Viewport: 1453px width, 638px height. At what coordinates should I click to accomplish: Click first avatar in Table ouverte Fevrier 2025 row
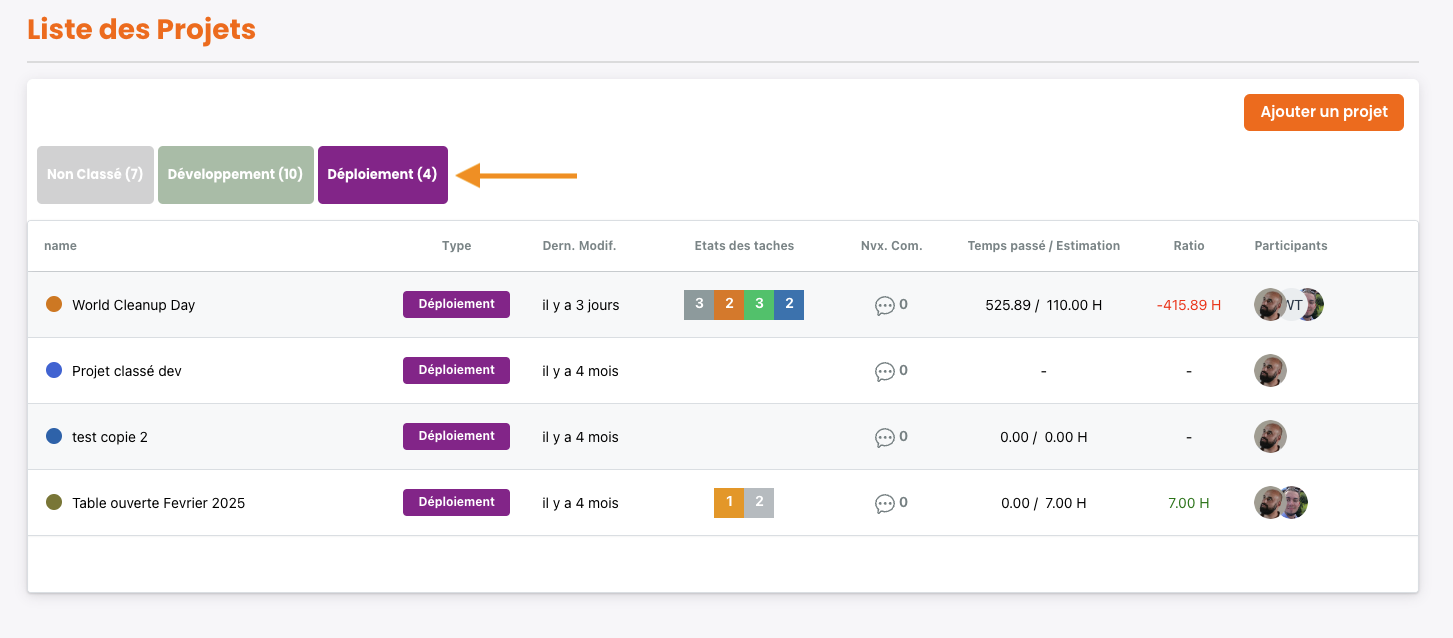click(1268, 503)
